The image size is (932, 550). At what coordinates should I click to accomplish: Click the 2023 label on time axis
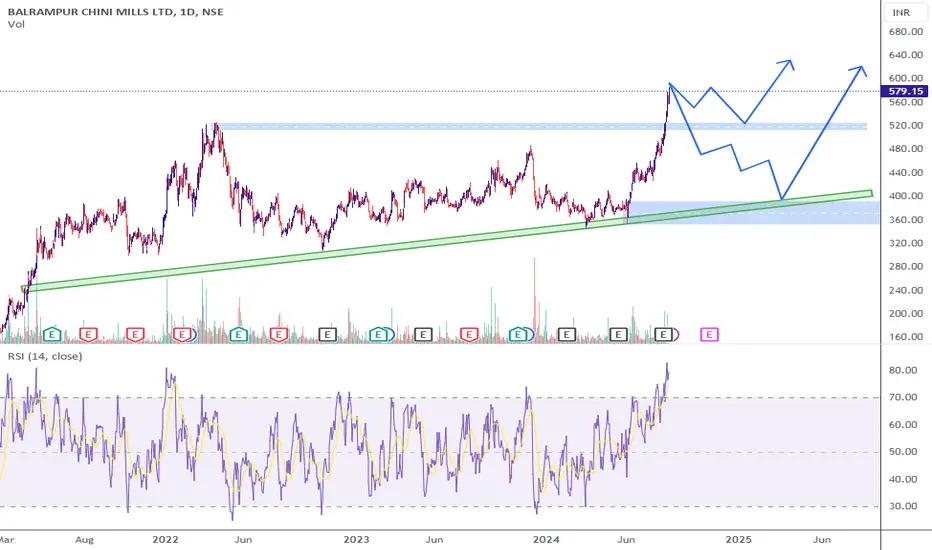tap(356, 539)
